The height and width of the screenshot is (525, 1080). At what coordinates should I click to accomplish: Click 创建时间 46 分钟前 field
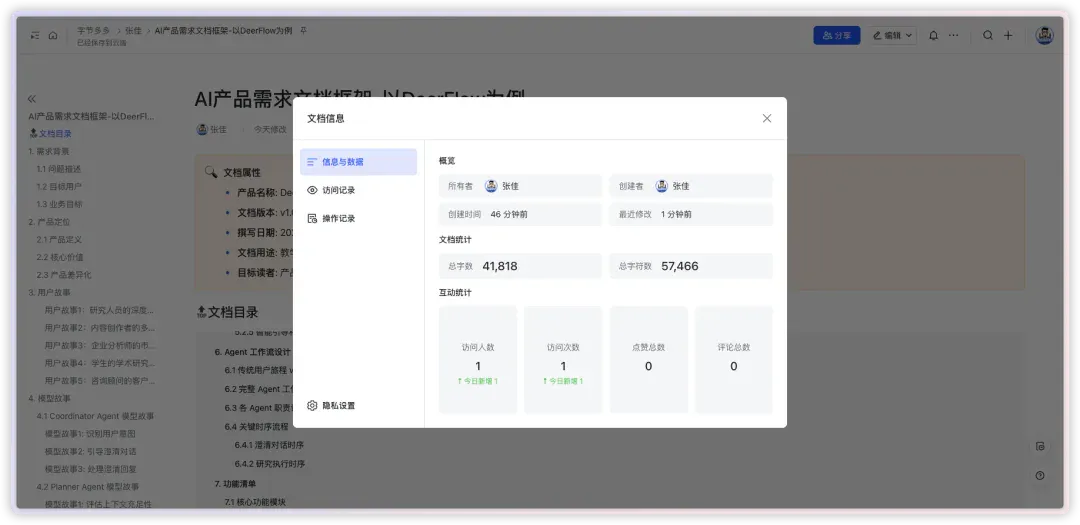(x=520, y=214)
